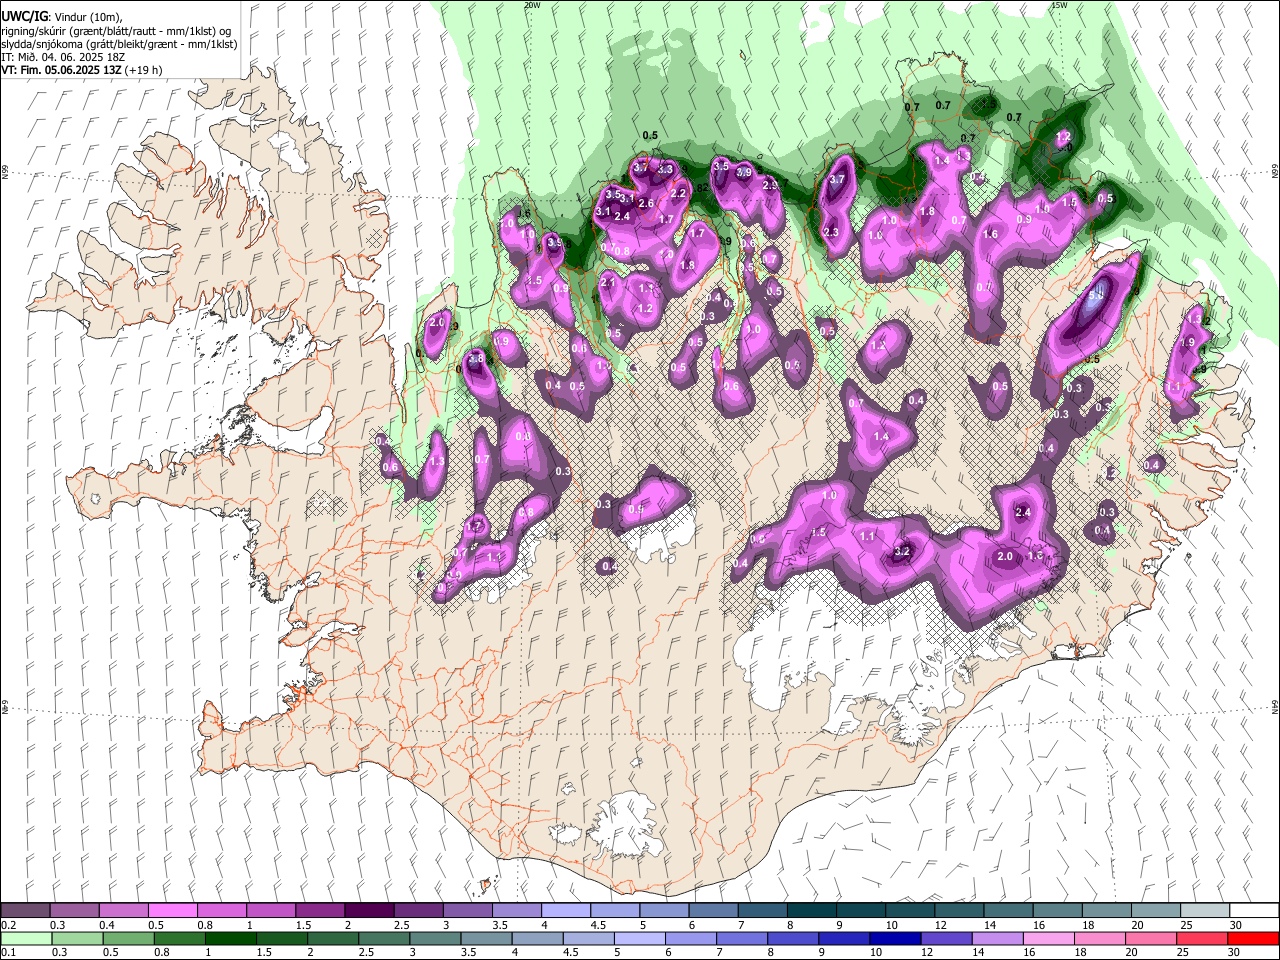This screenshot has height=960, width=1280.
Task: Click snow legend swatch between 4 and 4.5
Action: 565,911
